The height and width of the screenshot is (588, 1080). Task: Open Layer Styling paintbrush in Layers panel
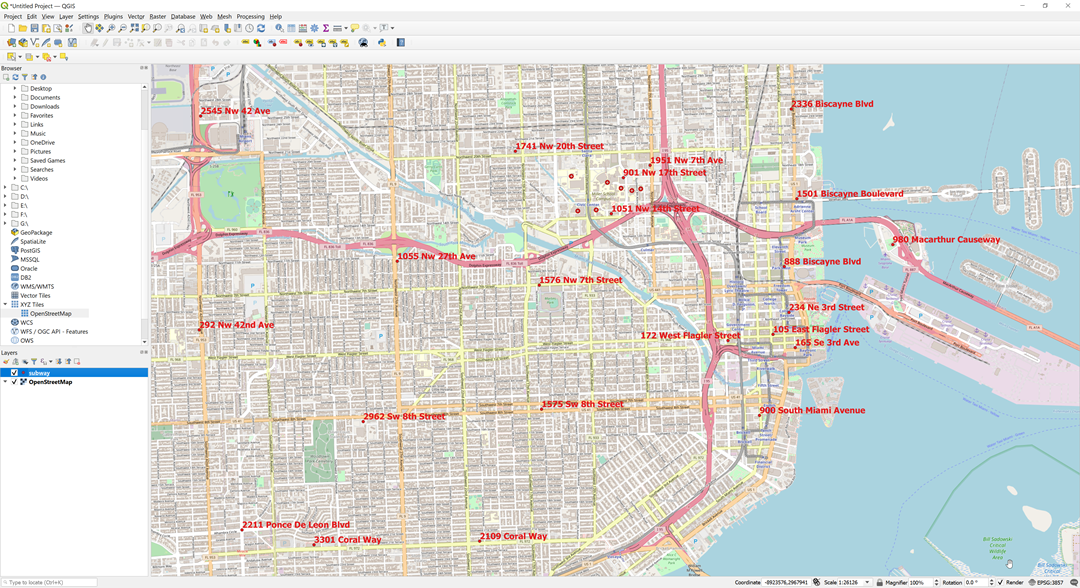tap(6, 361)
